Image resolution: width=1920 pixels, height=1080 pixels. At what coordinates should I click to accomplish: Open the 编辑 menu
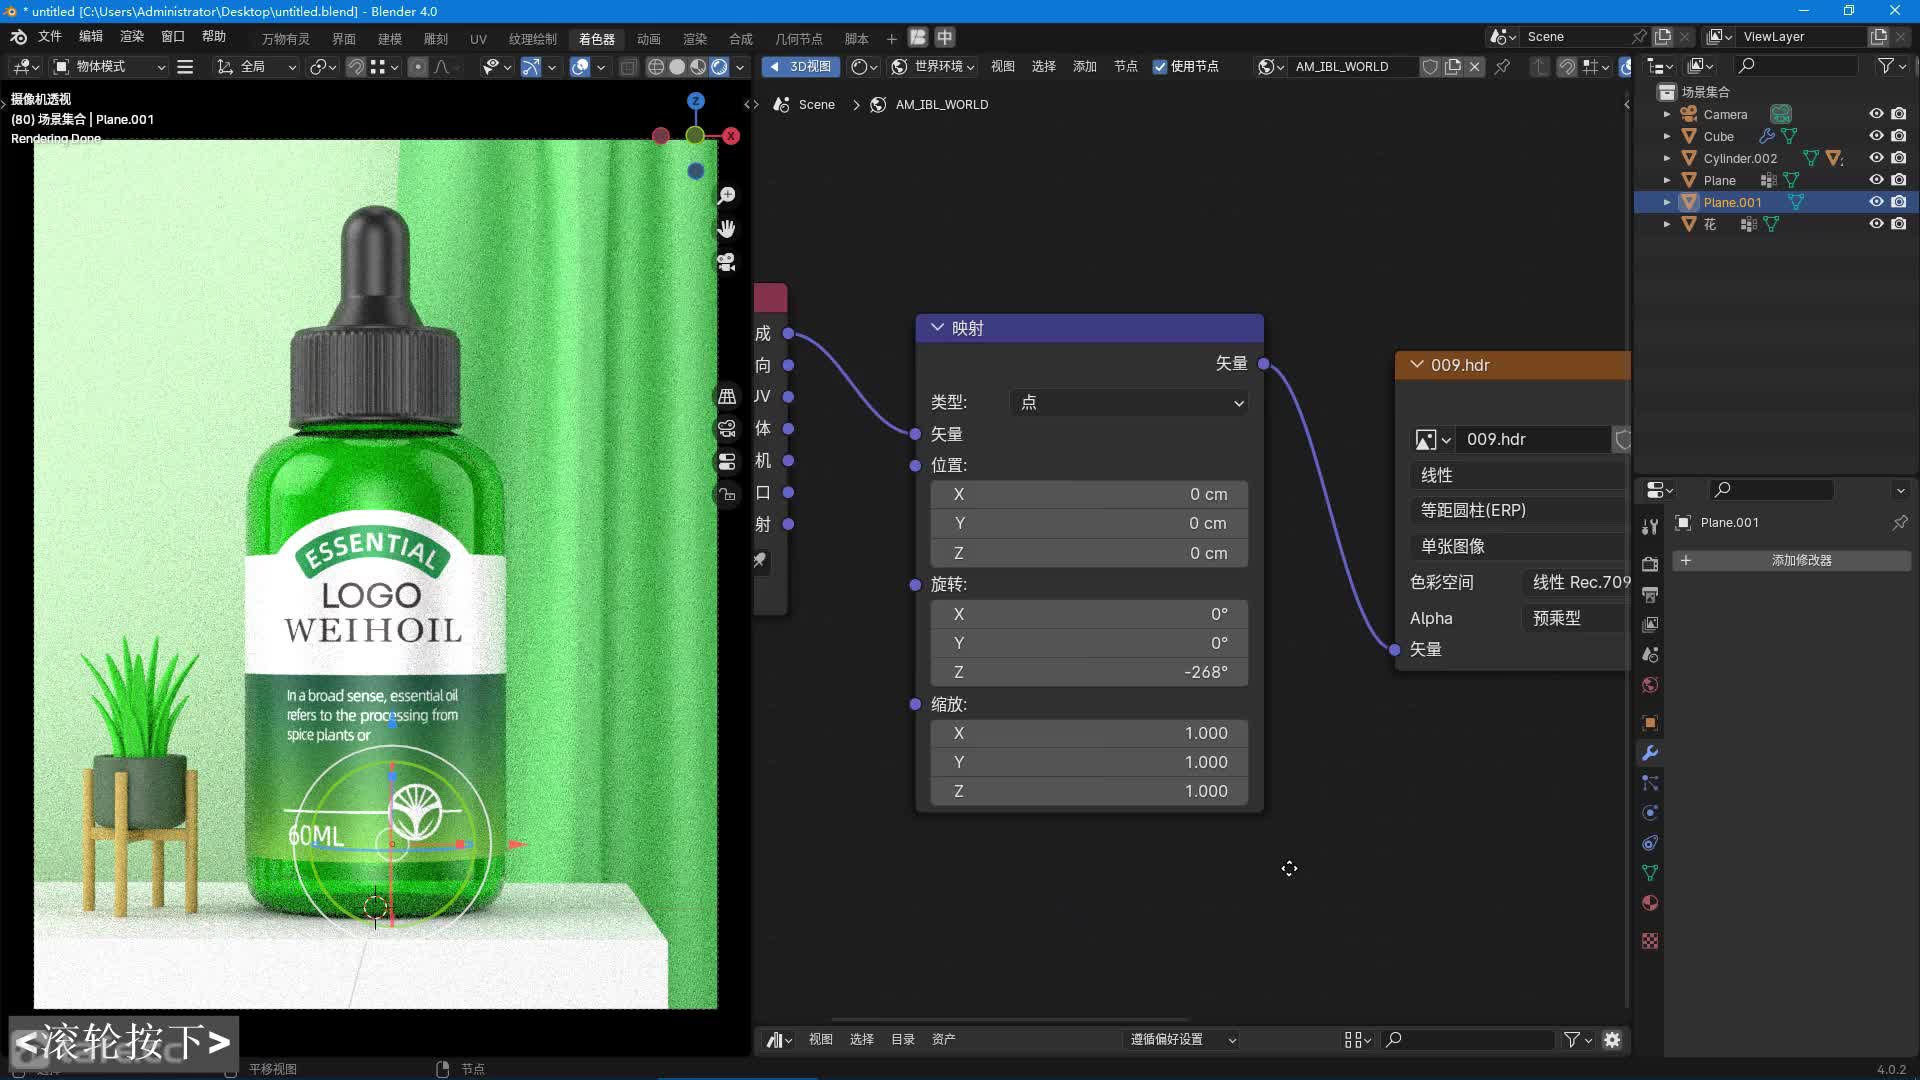(91, 36)
